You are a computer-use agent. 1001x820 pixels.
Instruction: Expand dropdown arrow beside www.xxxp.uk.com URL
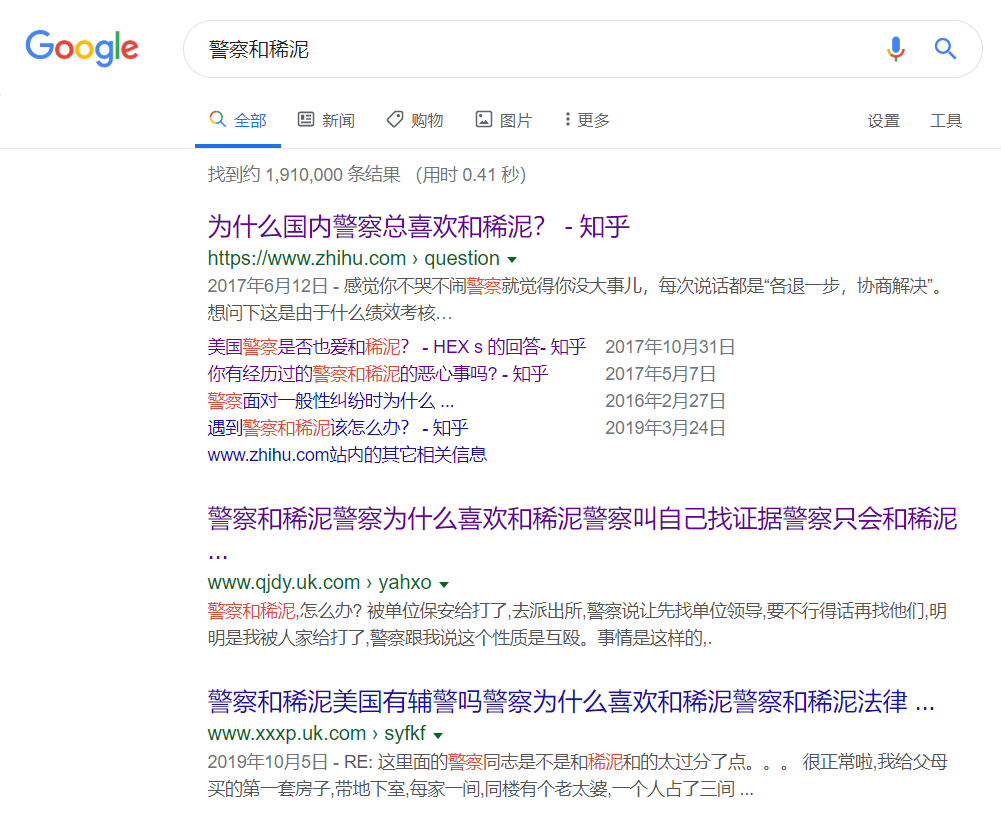[x=438, y=735]
